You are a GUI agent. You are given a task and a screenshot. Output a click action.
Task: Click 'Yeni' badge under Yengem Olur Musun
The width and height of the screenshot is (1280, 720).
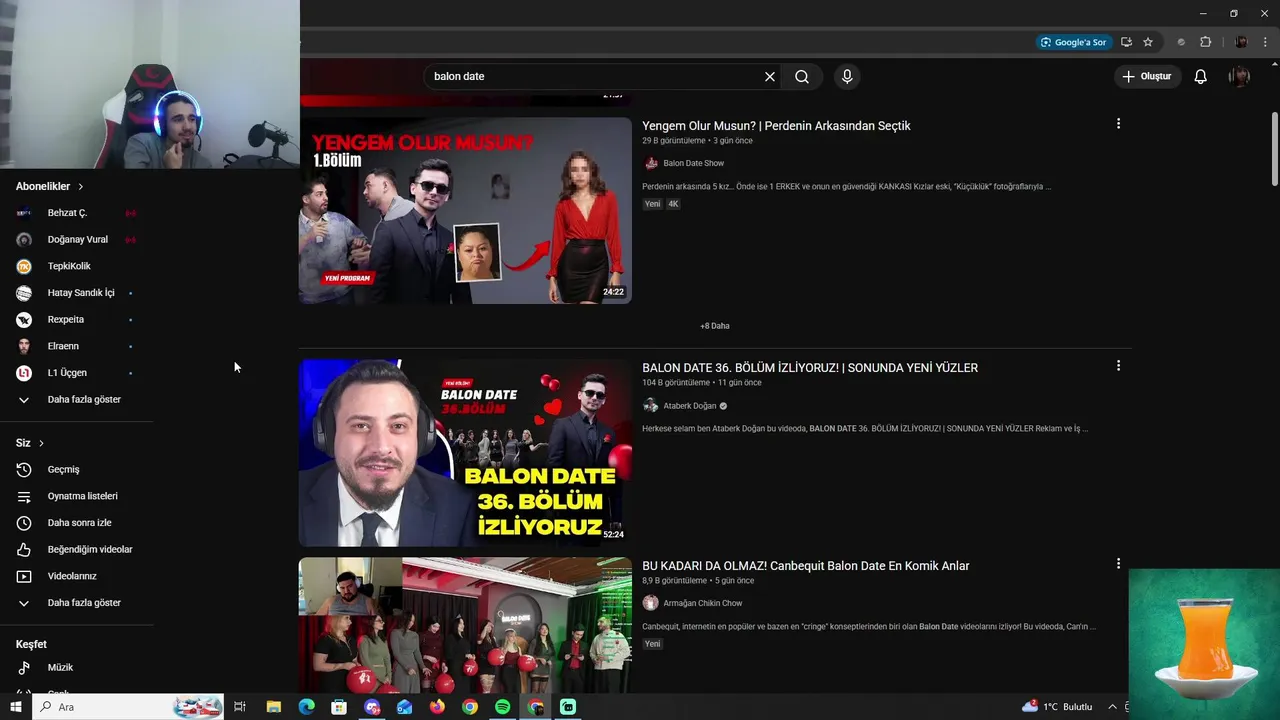[x=653, y=204]
